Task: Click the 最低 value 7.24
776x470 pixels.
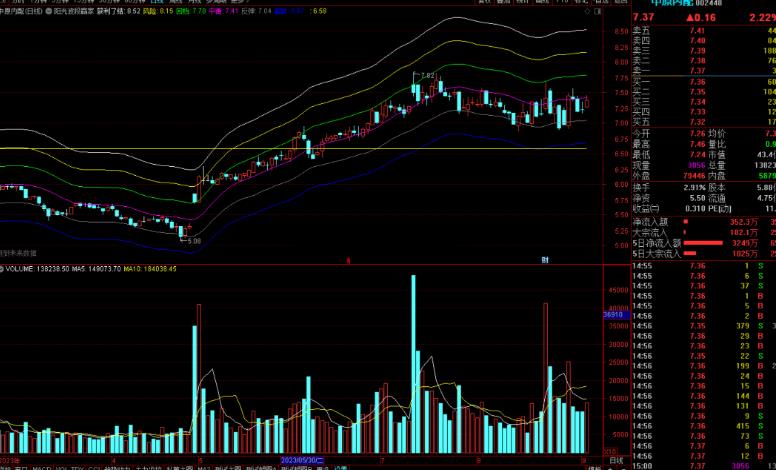Action: 697,154
